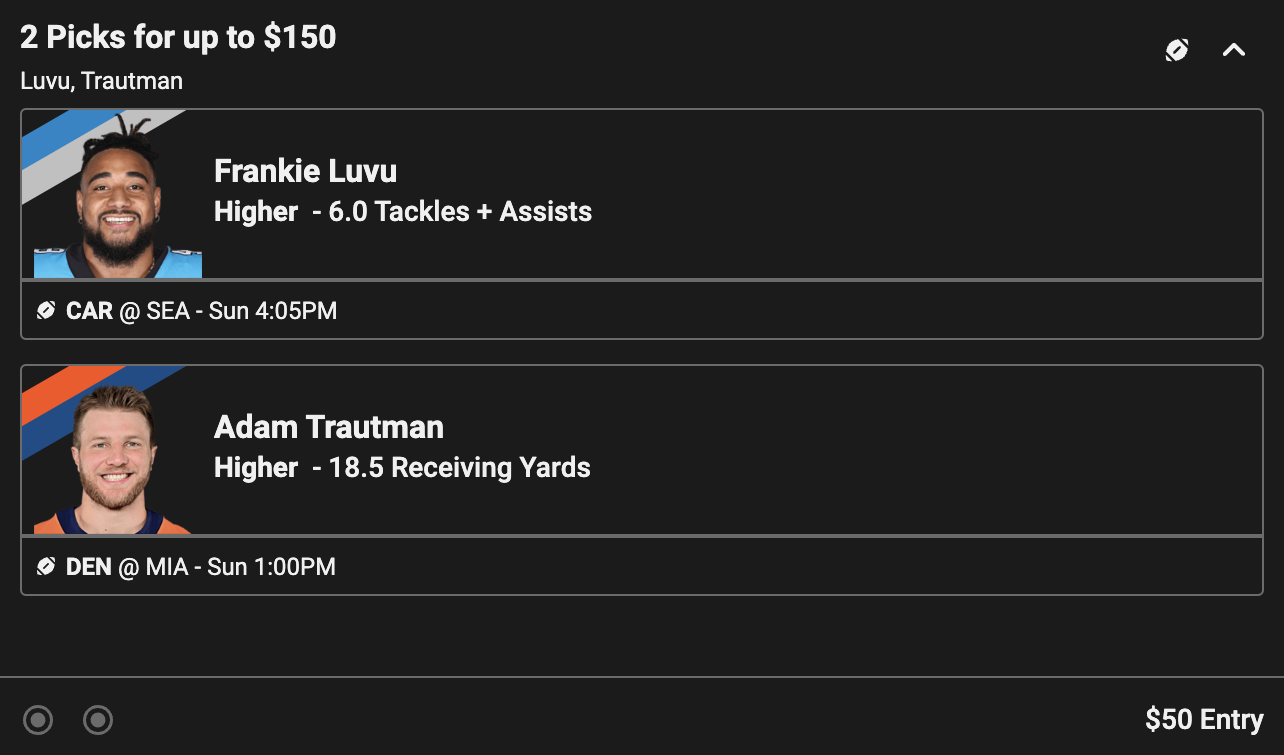Select the first pick status circle

click(x=38, y=719)
